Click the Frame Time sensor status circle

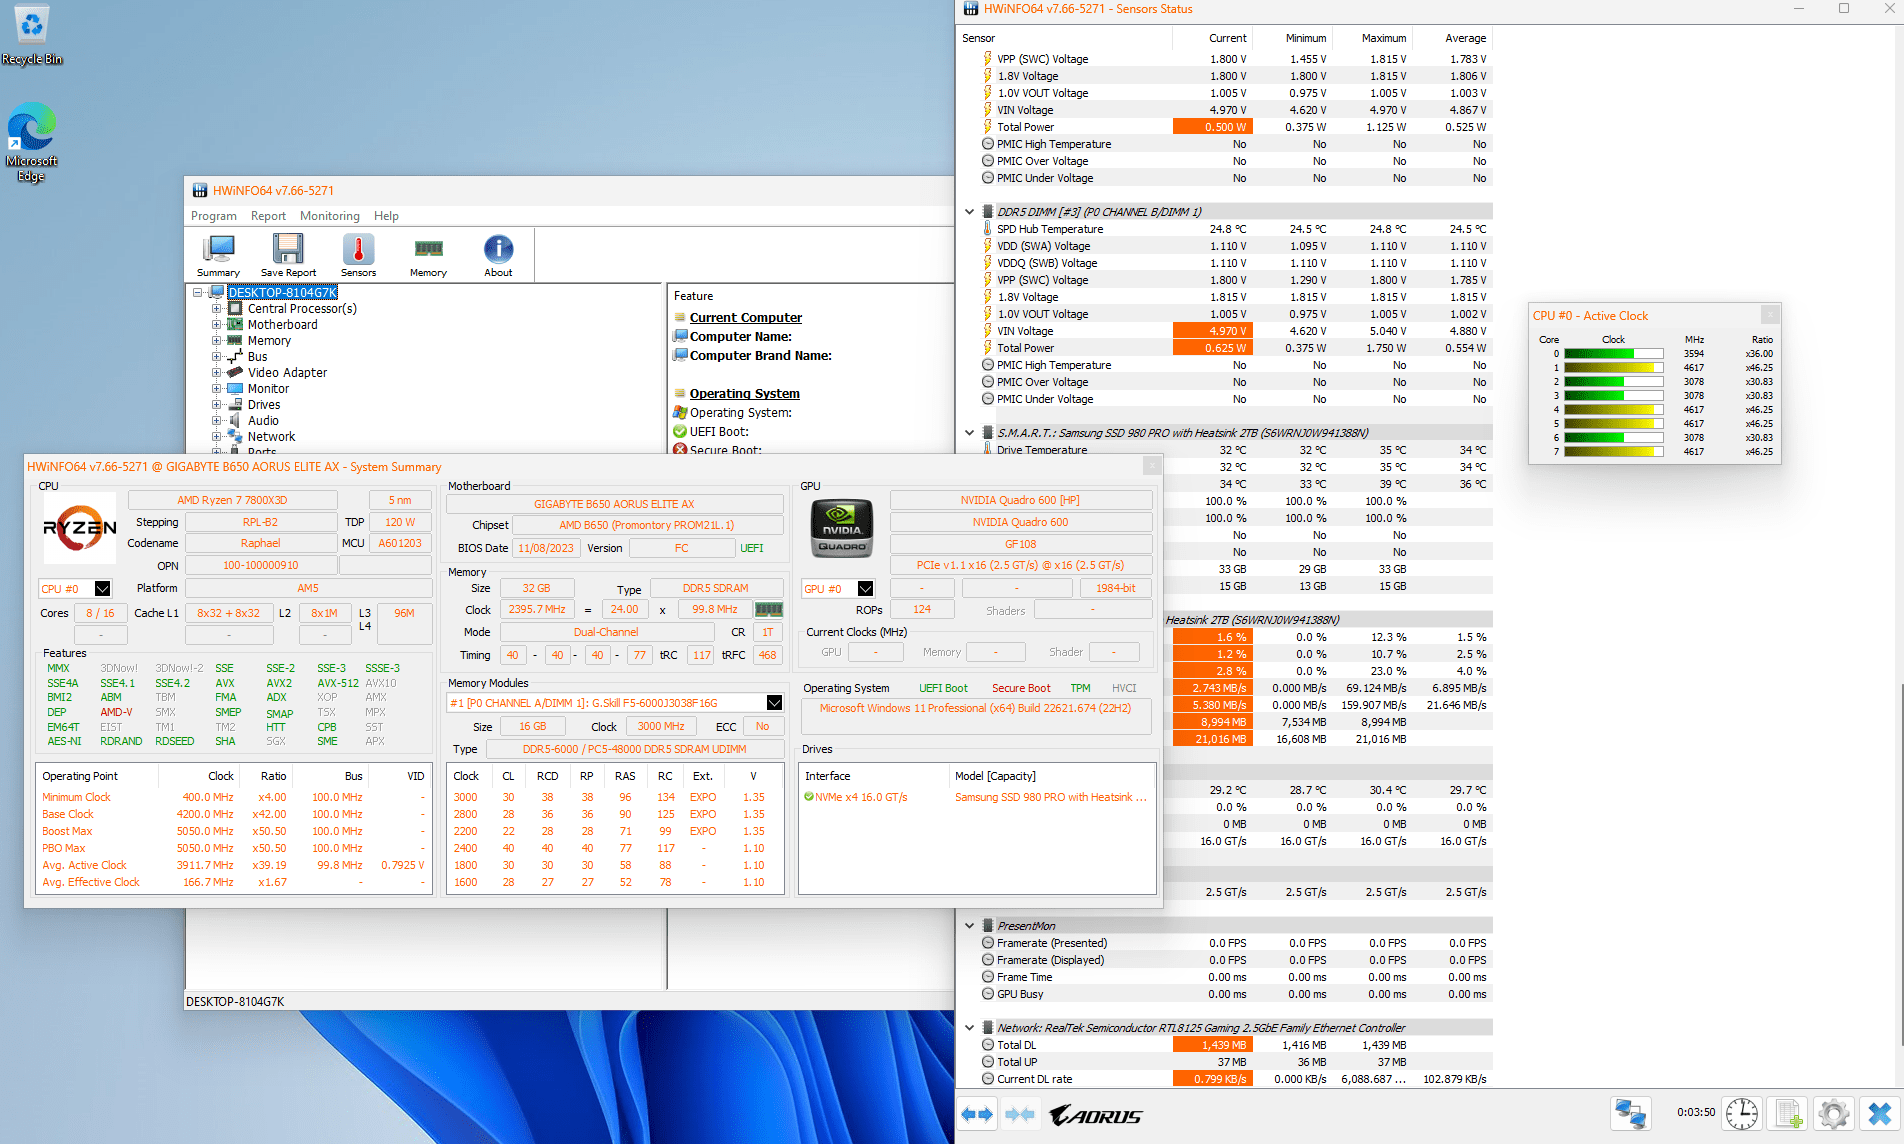click(x=988, y=977)
